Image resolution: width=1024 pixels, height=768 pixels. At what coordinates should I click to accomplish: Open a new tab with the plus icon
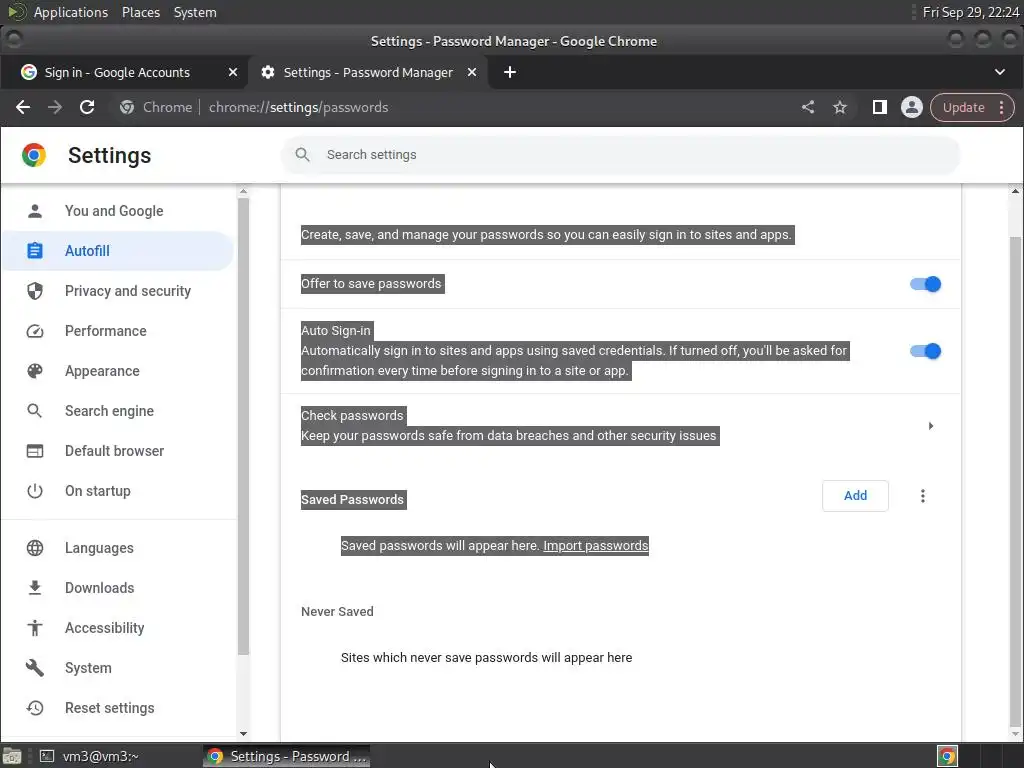coord(510,72)
